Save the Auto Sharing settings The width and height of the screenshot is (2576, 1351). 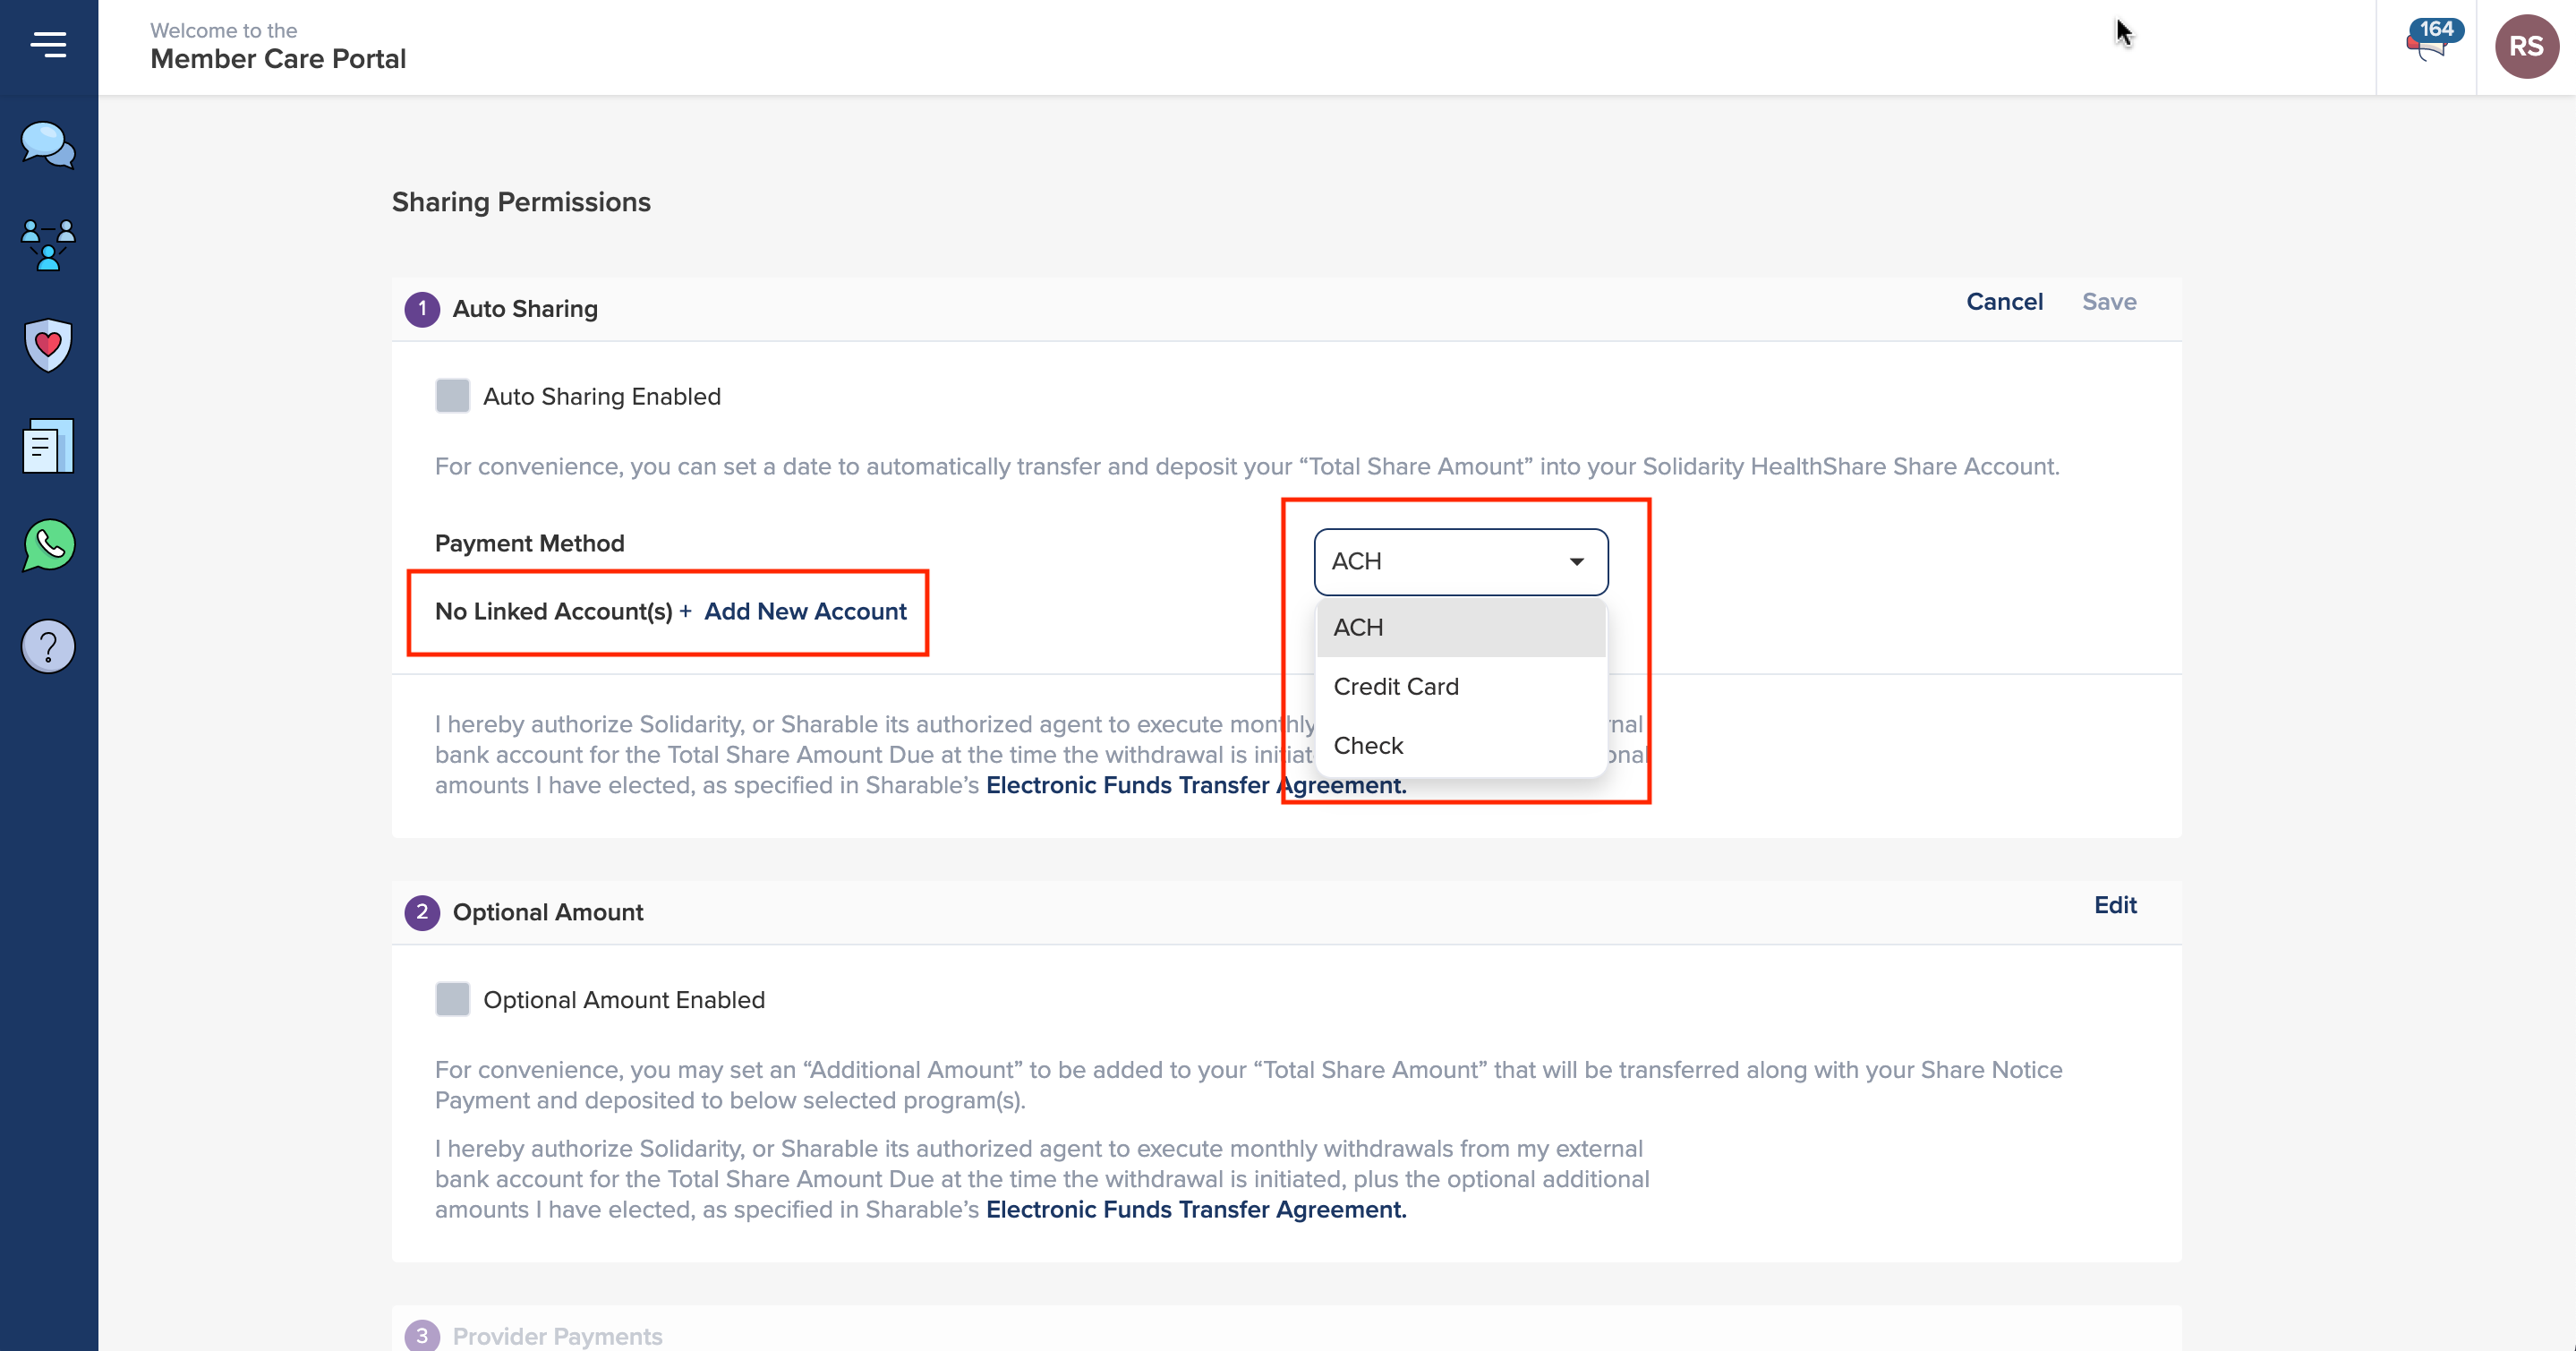tap(2108, 302)
